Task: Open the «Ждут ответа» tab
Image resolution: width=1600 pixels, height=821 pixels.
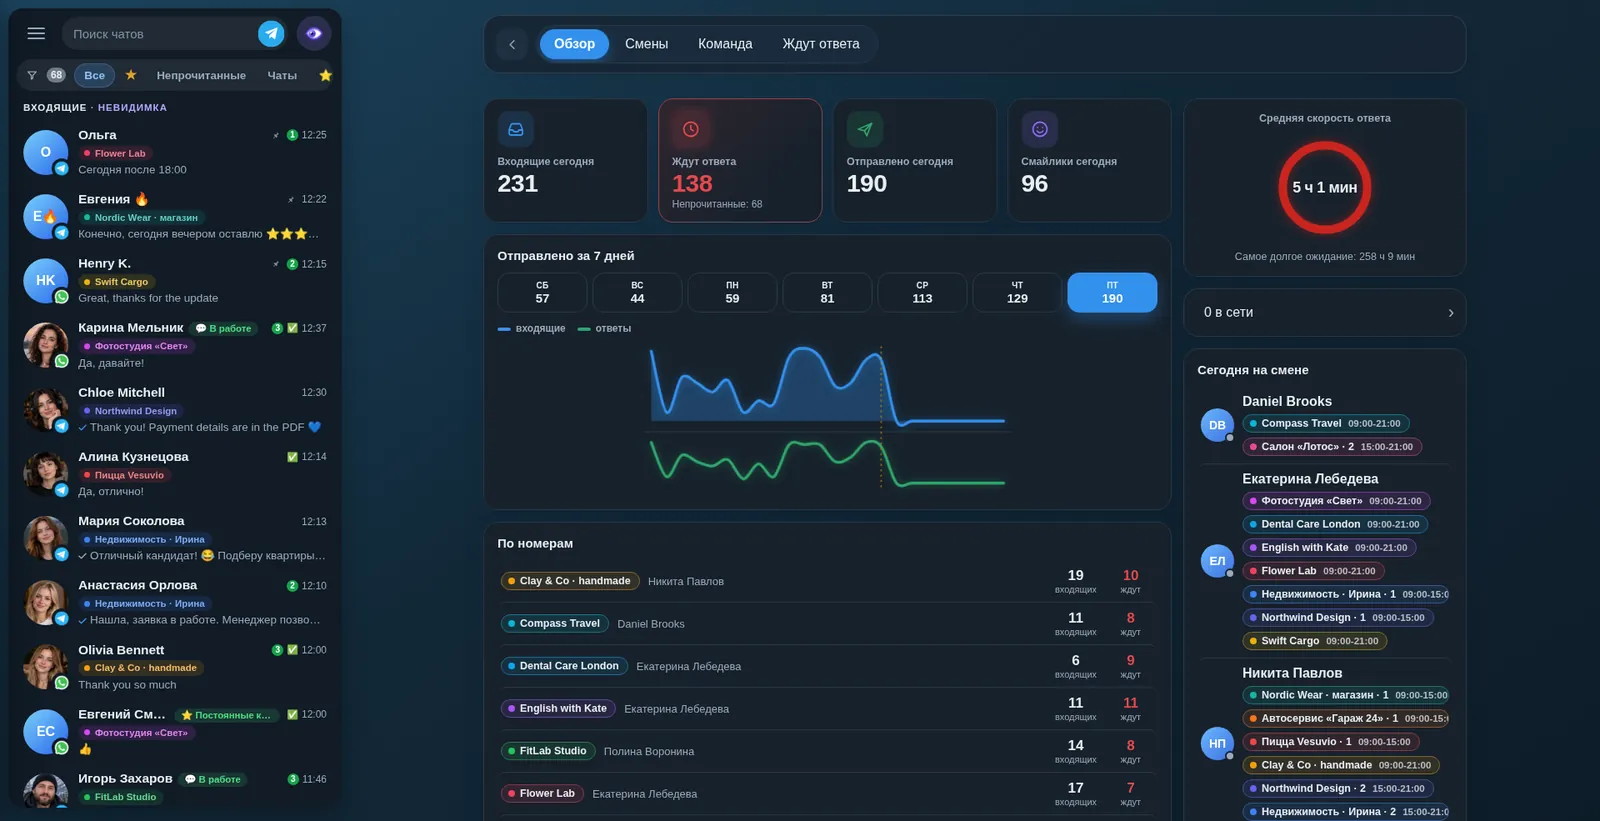Action: pyautogui.click(x=821, y=44)
